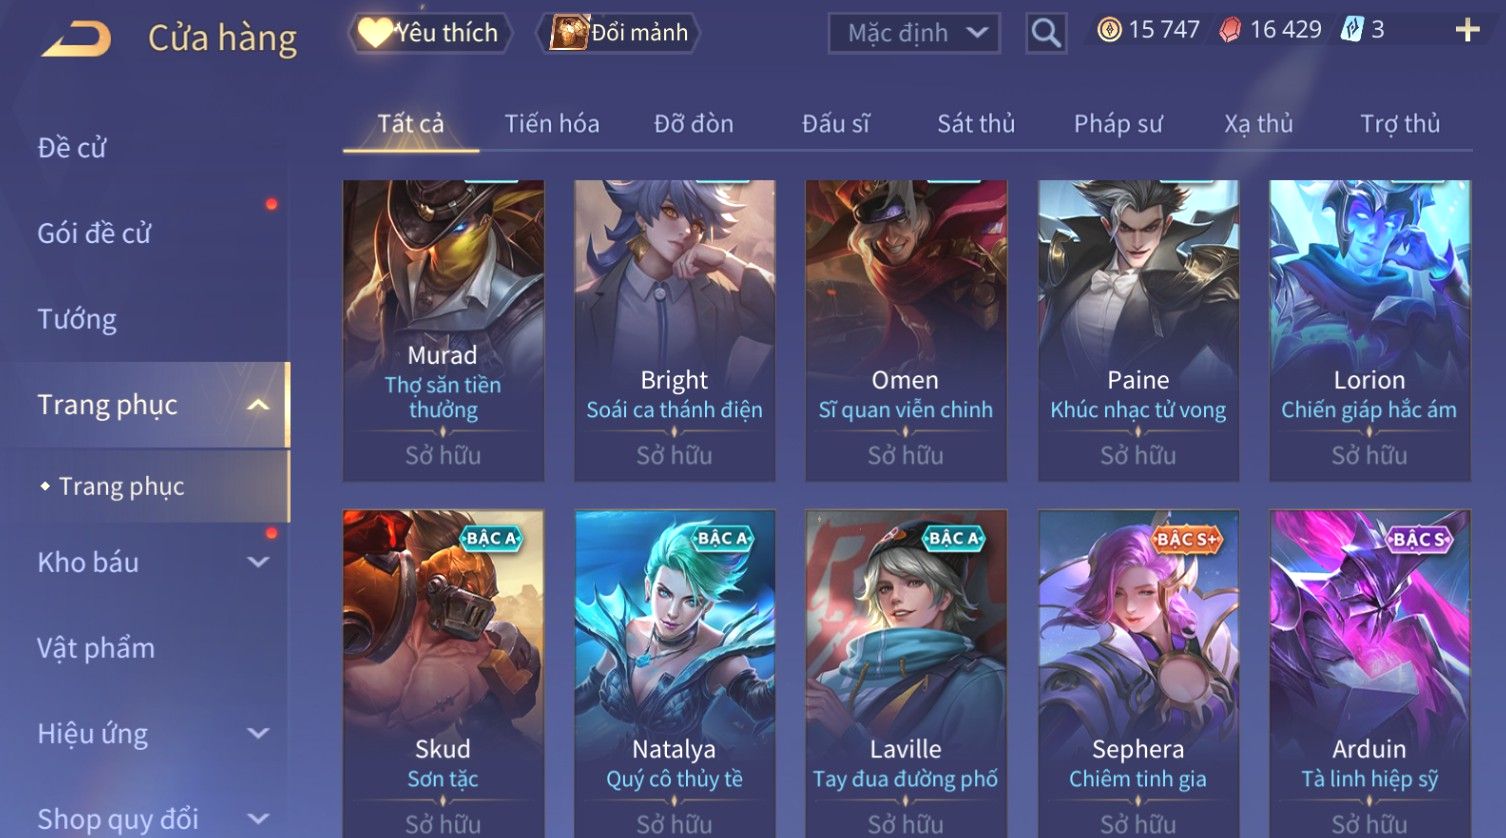Expand the Kho báu sidebar section
The height and width of the screenshot is (838, 1506).
coord(258,562)
